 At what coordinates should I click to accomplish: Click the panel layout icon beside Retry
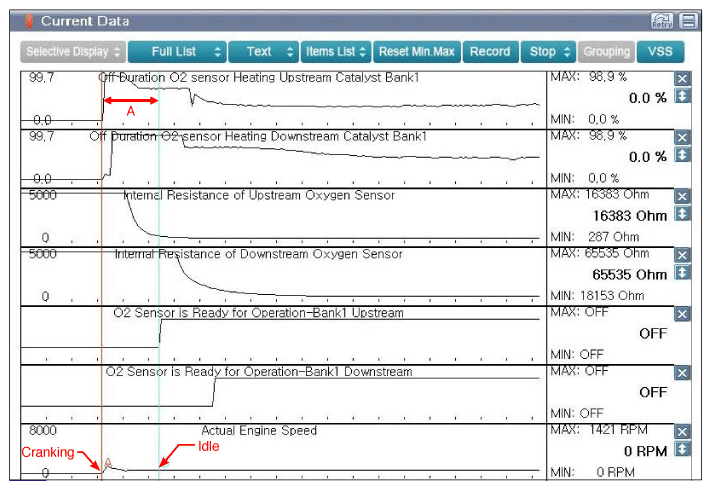coord(688,20)
